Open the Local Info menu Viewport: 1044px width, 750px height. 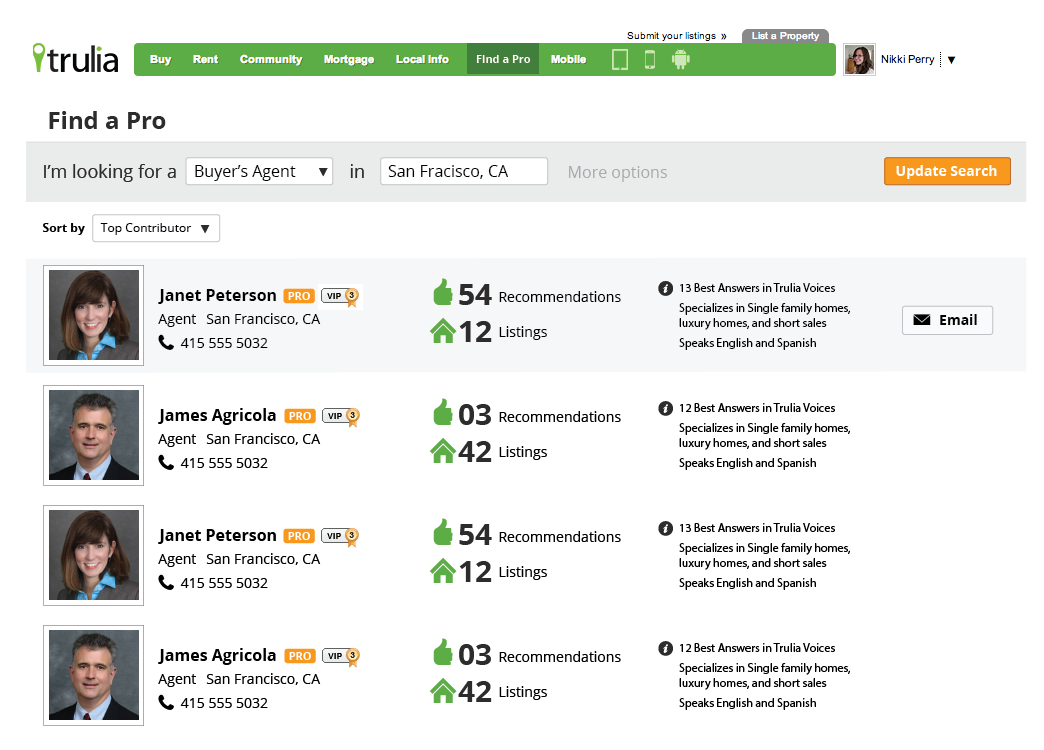click(x=422, y=59)
